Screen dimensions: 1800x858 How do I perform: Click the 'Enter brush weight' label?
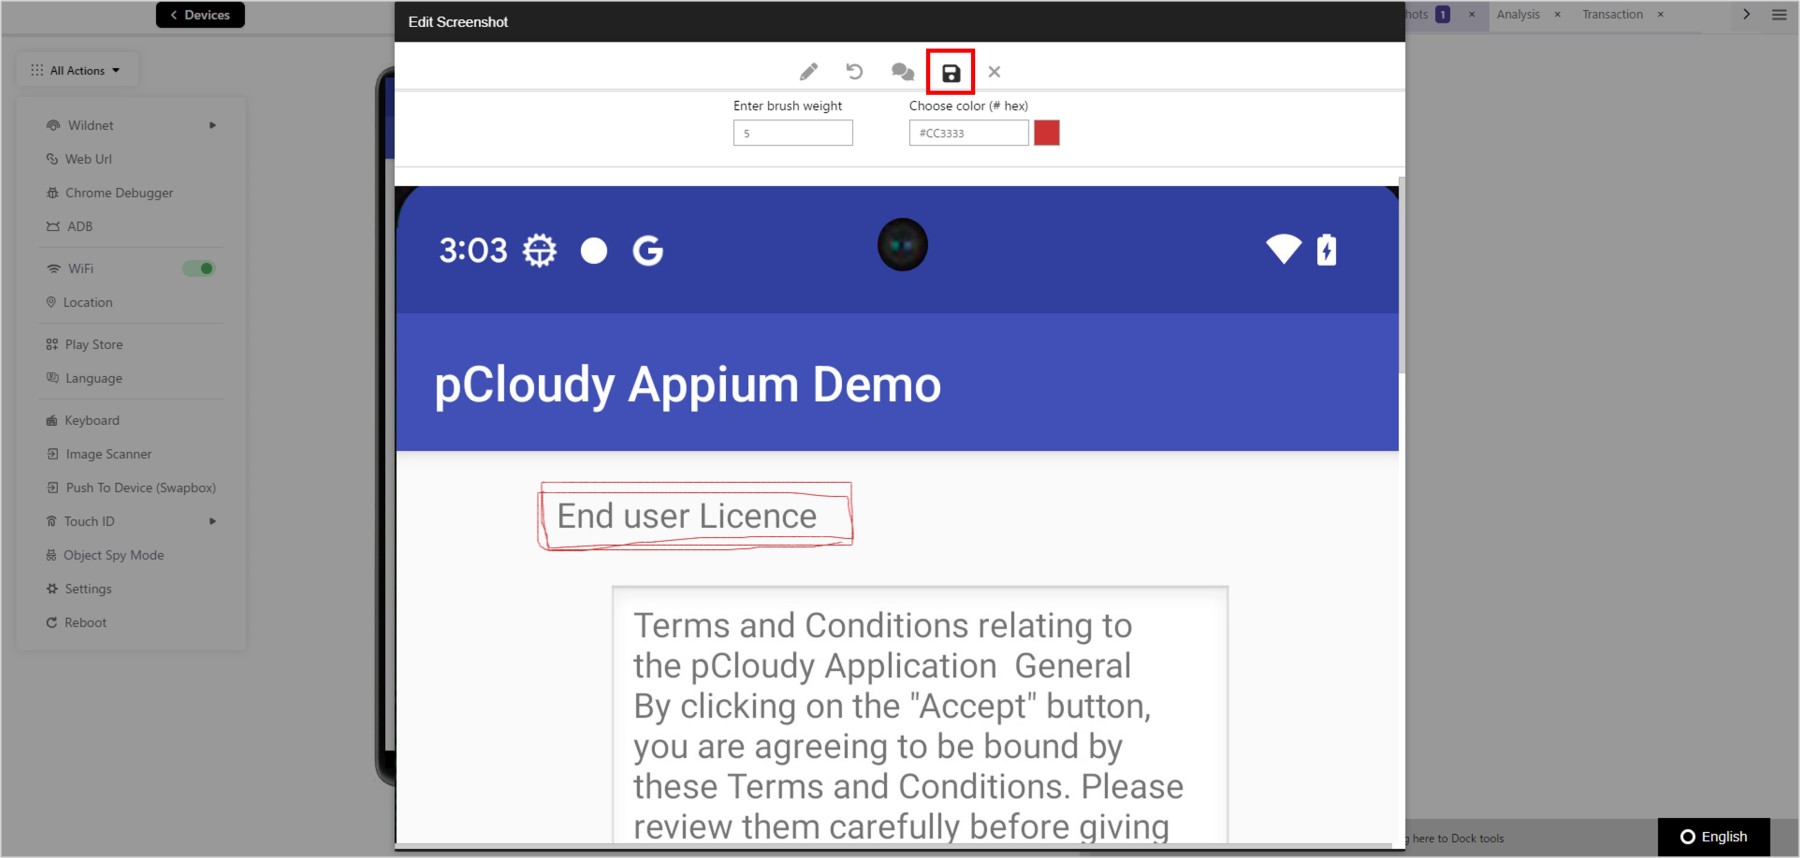tap(788, 106)
